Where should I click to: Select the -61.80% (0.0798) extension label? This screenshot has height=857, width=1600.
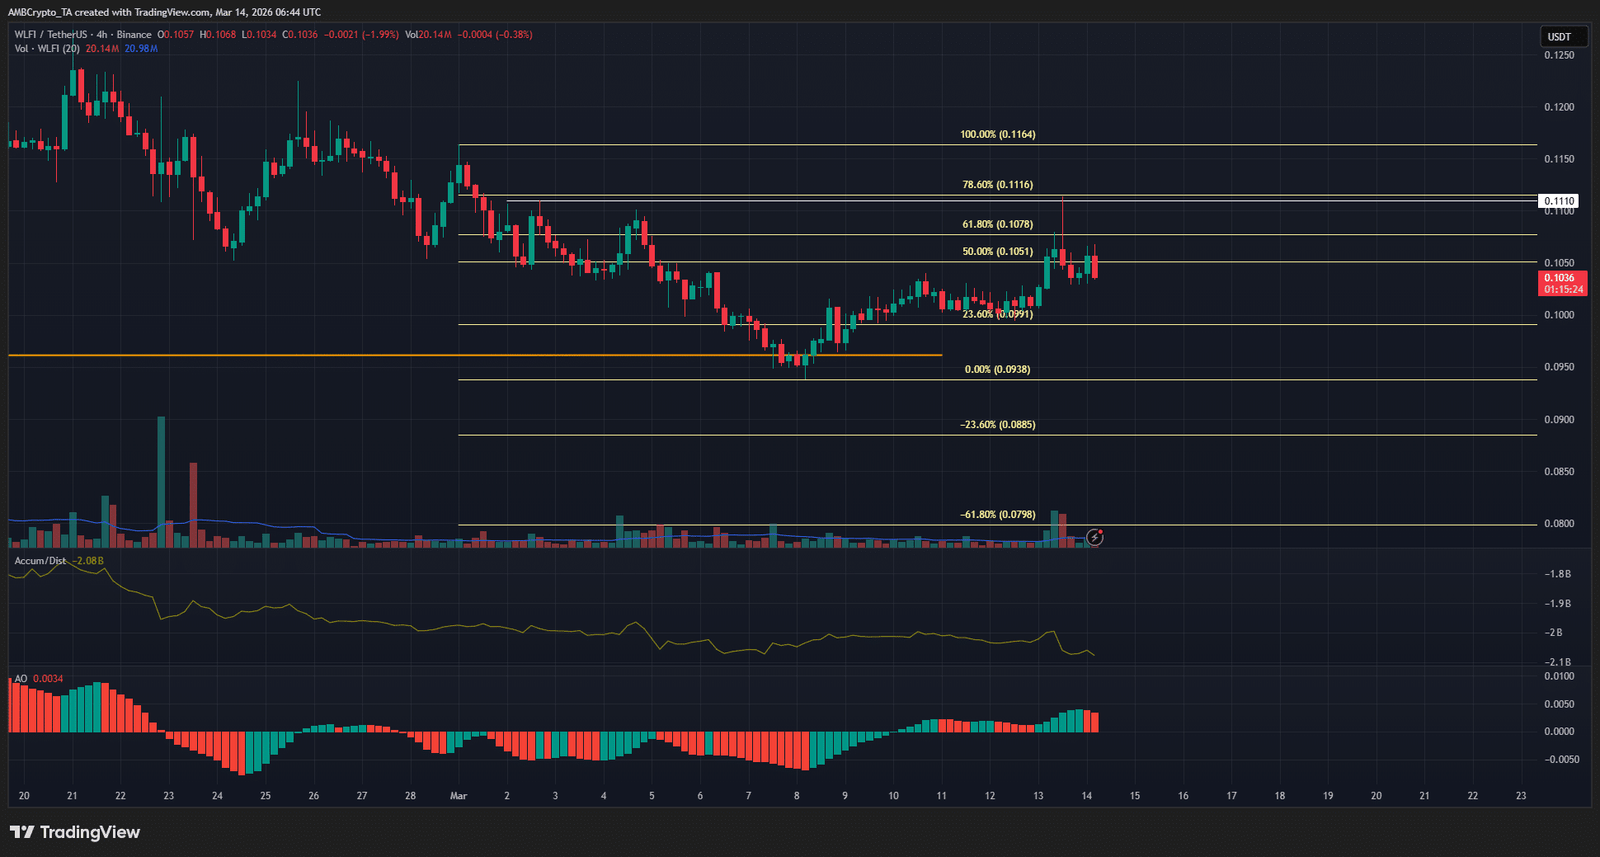click(997, 515)
